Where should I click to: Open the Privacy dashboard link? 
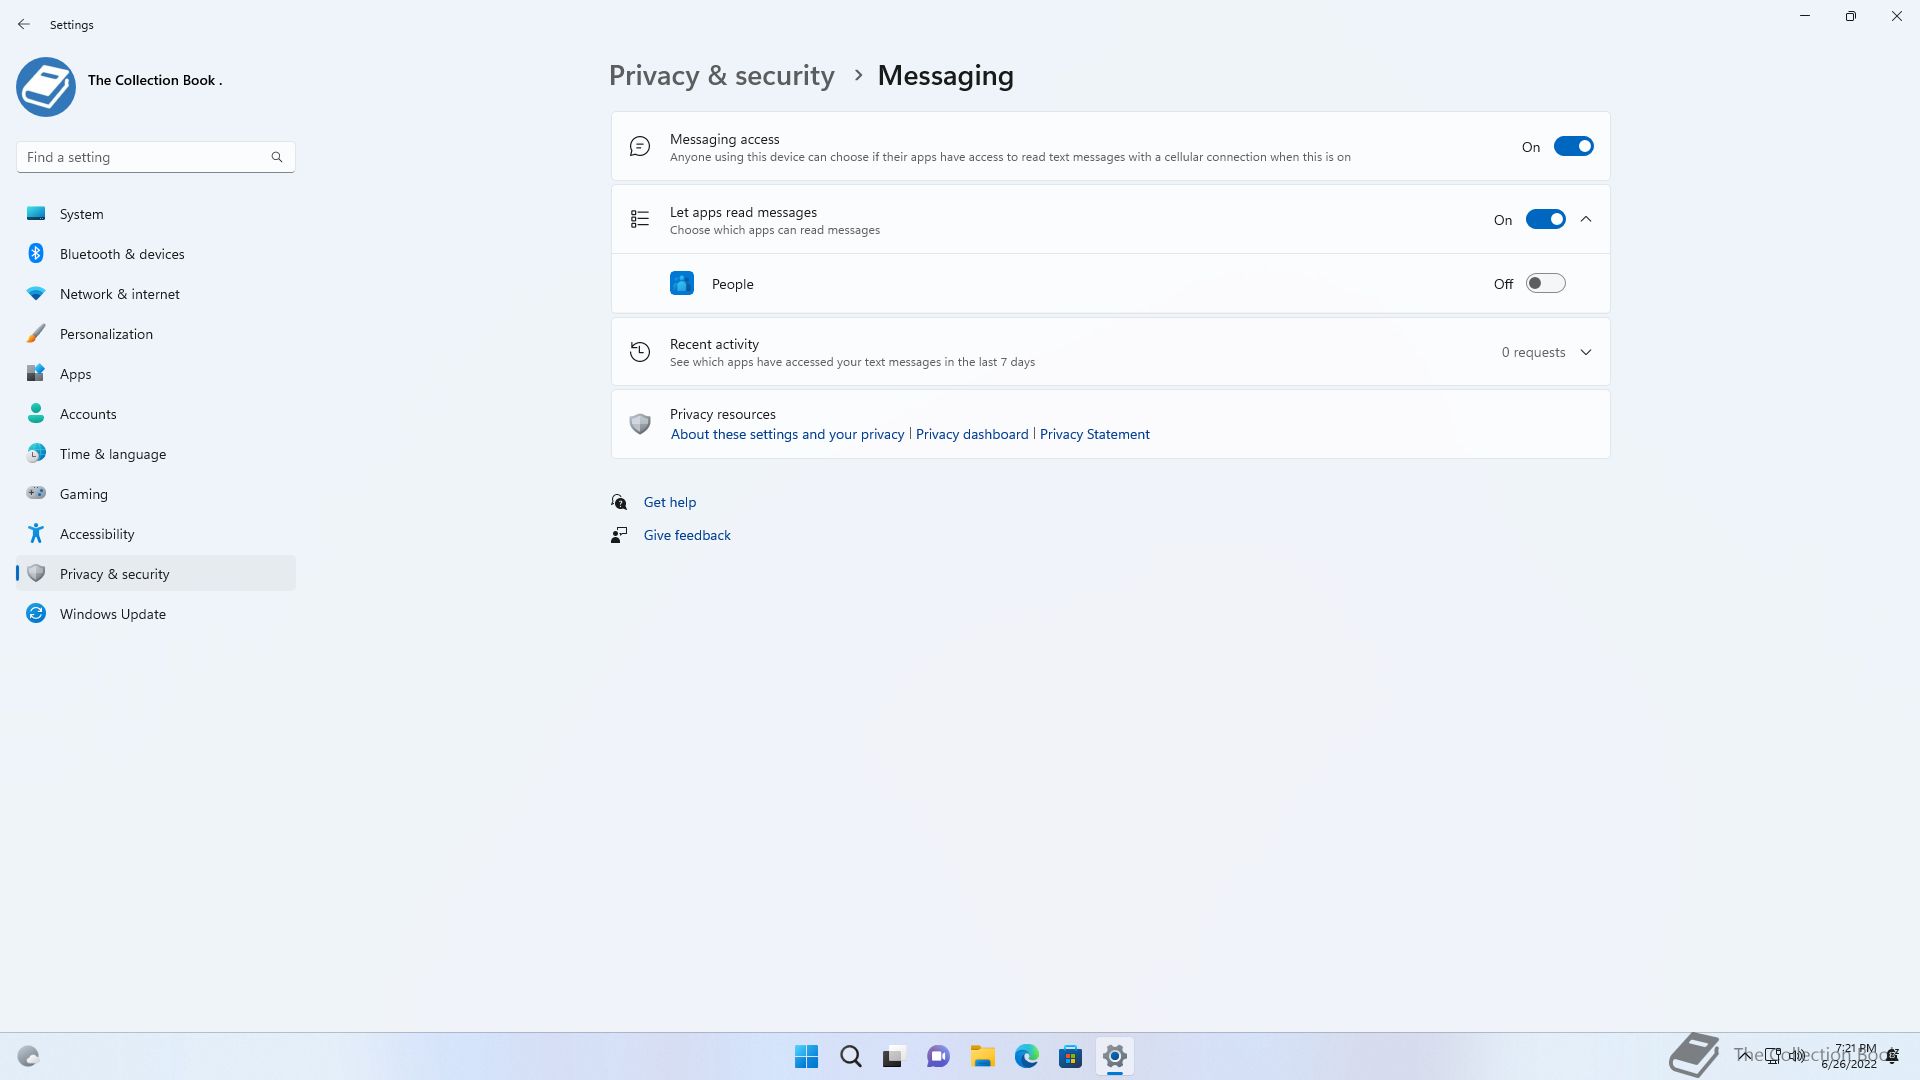coord(972,434)
